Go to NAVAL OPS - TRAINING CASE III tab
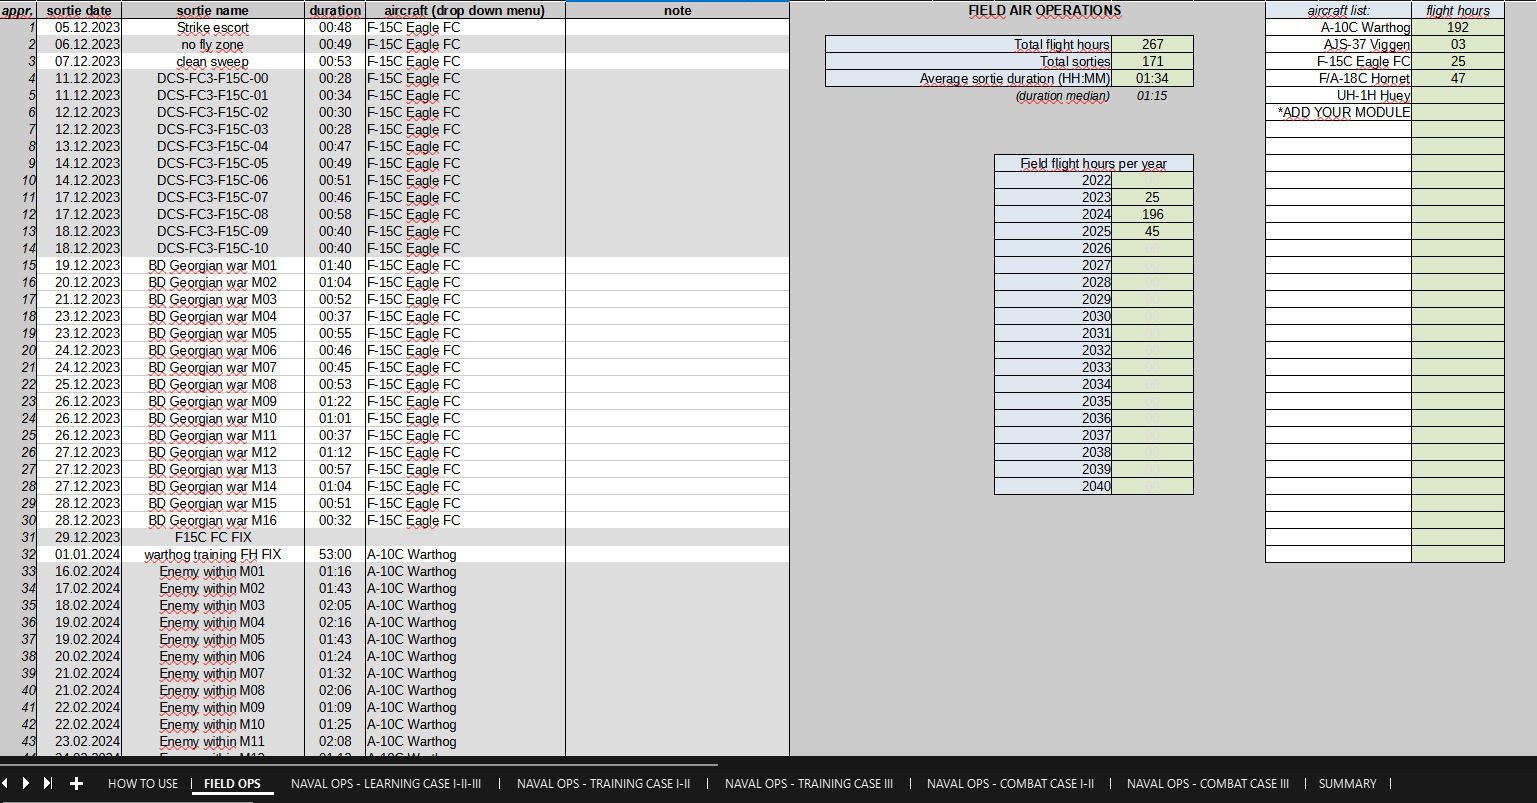Image resolution: width=1537 pixels, height=803 pixels. [x=808, y=784]
